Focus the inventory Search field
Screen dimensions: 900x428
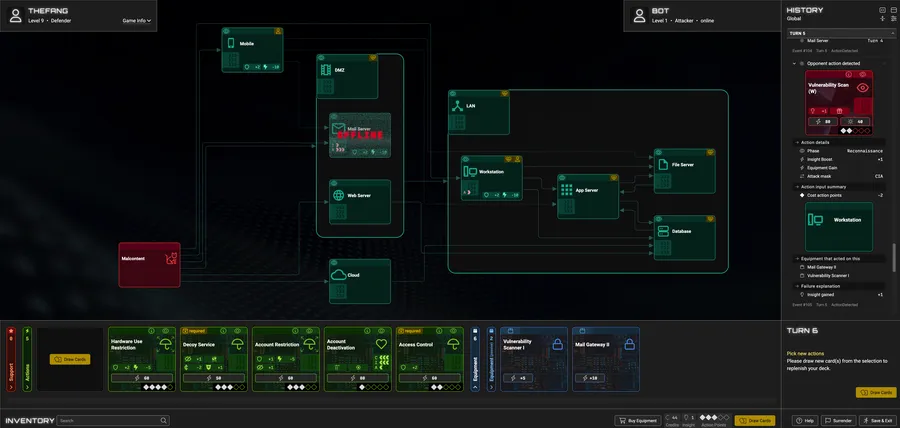click(113, 421)
